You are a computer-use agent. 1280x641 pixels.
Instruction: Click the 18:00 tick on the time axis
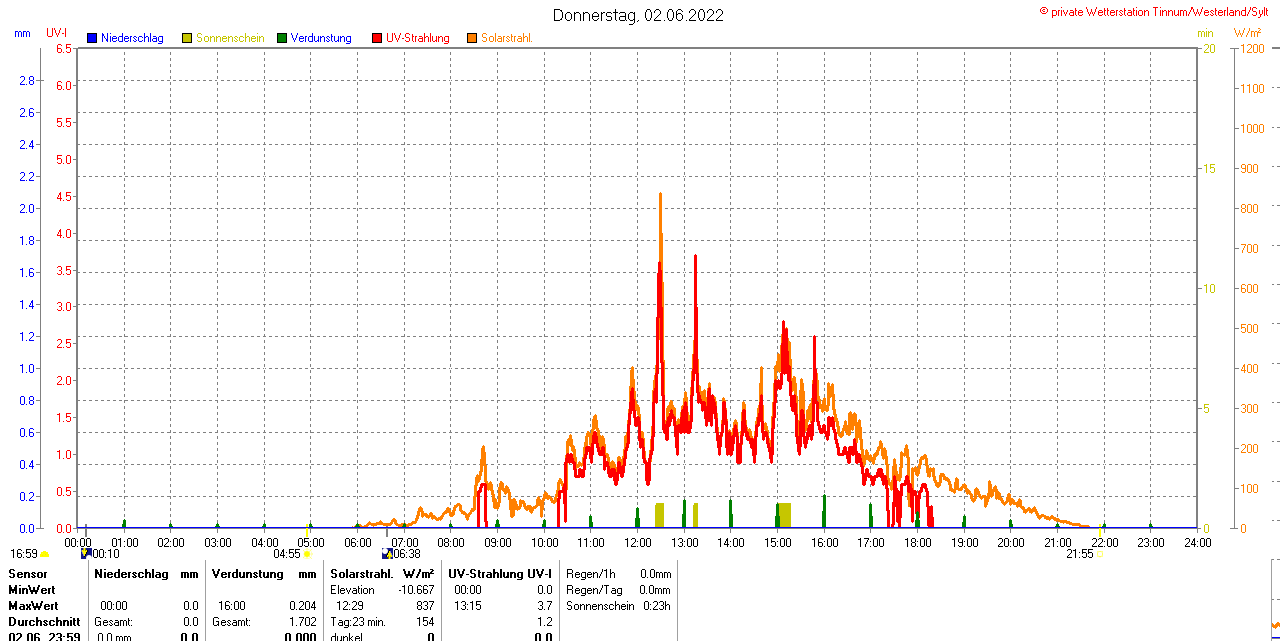(917, 542)
